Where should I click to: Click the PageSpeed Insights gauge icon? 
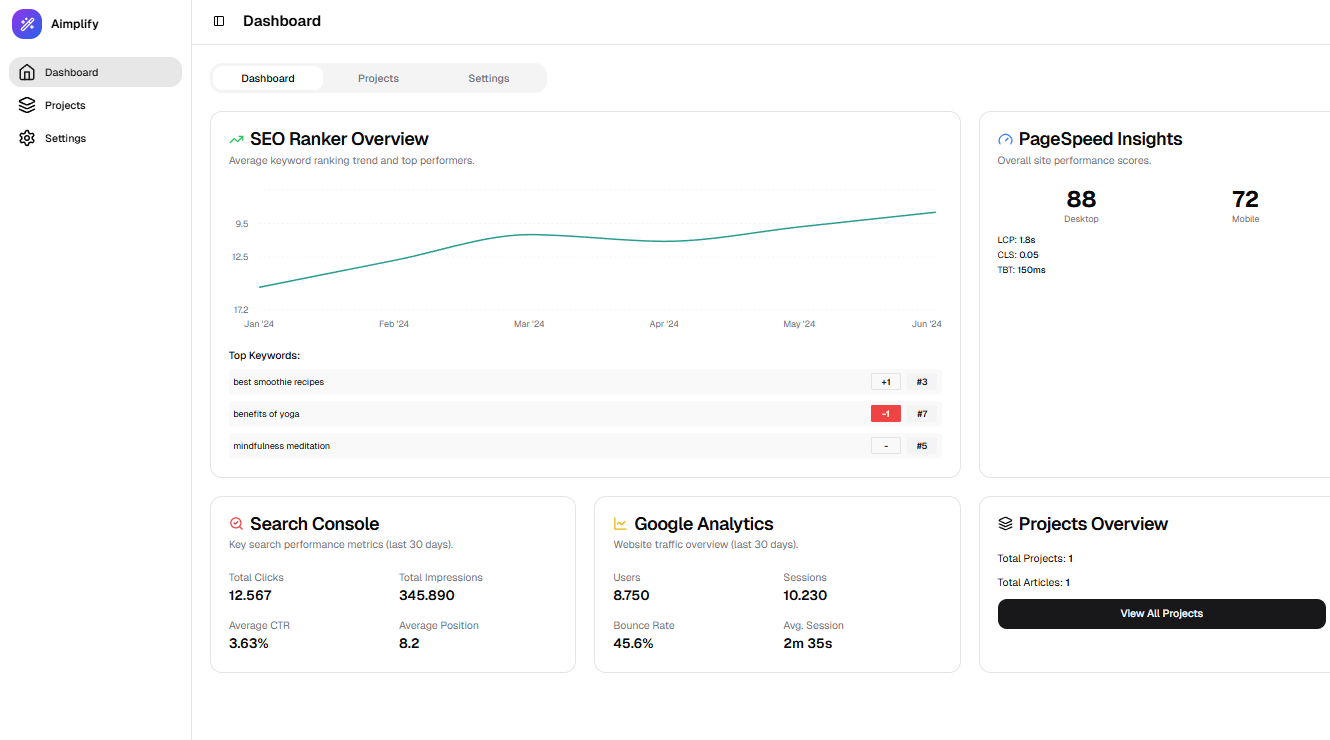pyautogui.click(x=1005, y=140)
